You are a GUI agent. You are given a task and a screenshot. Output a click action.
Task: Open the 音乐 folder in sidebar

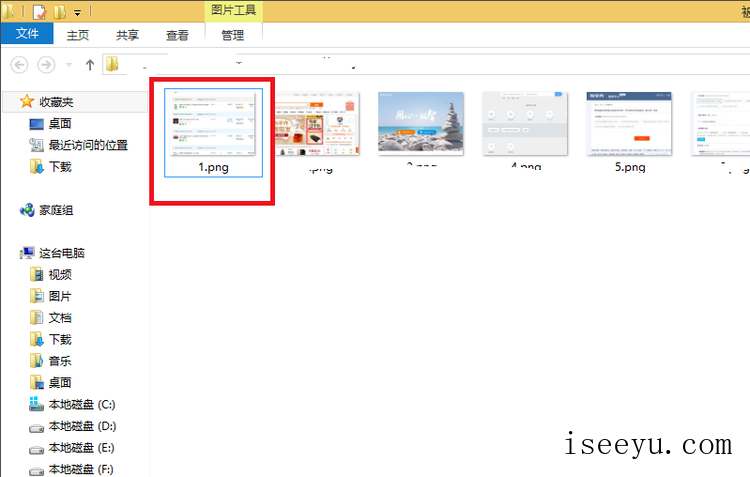pyautogui.click(x=60, y=361)
